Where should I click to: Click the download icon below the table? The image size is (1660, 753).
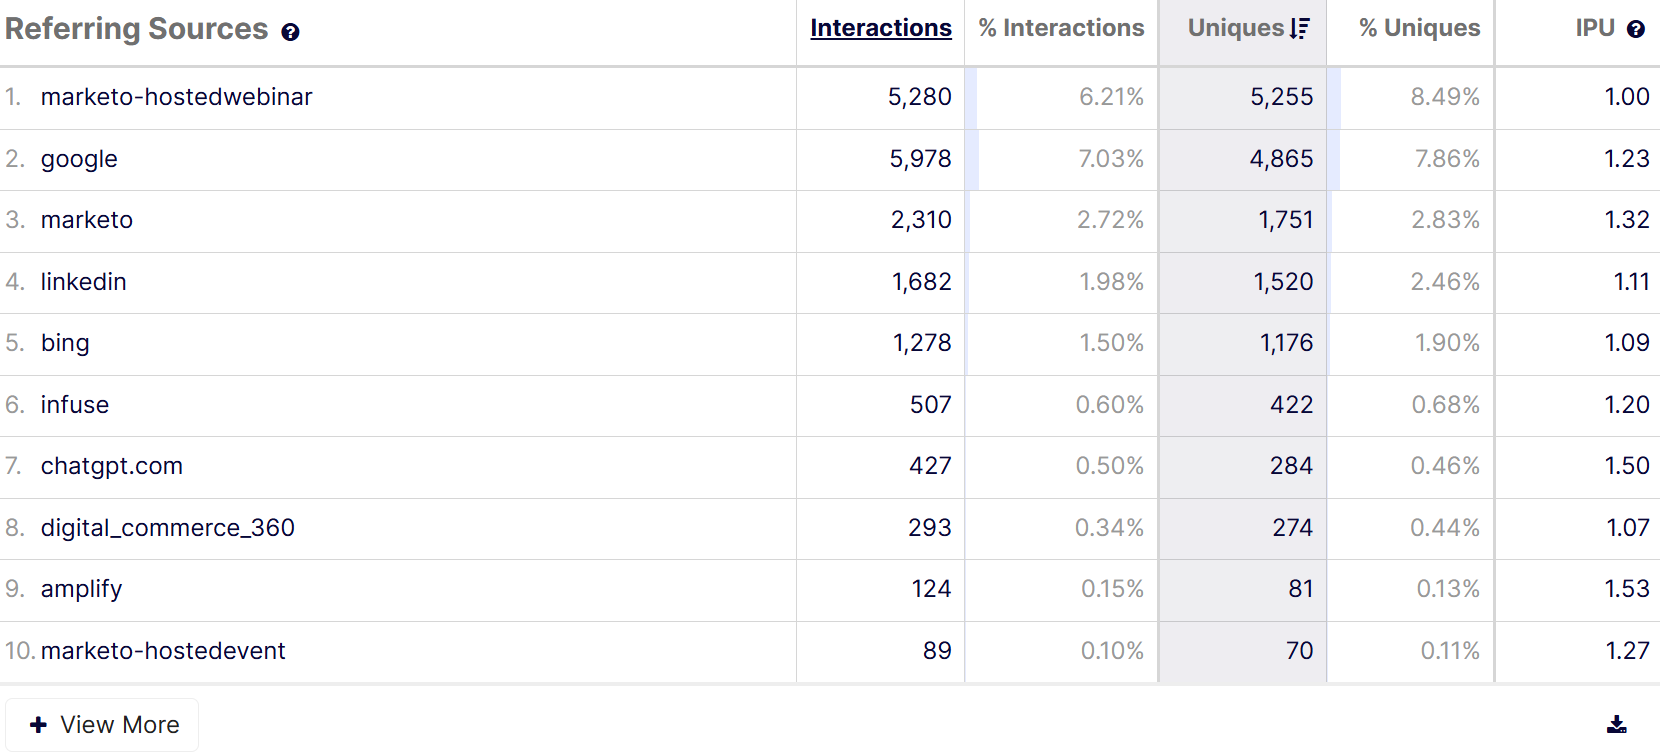1616,724
